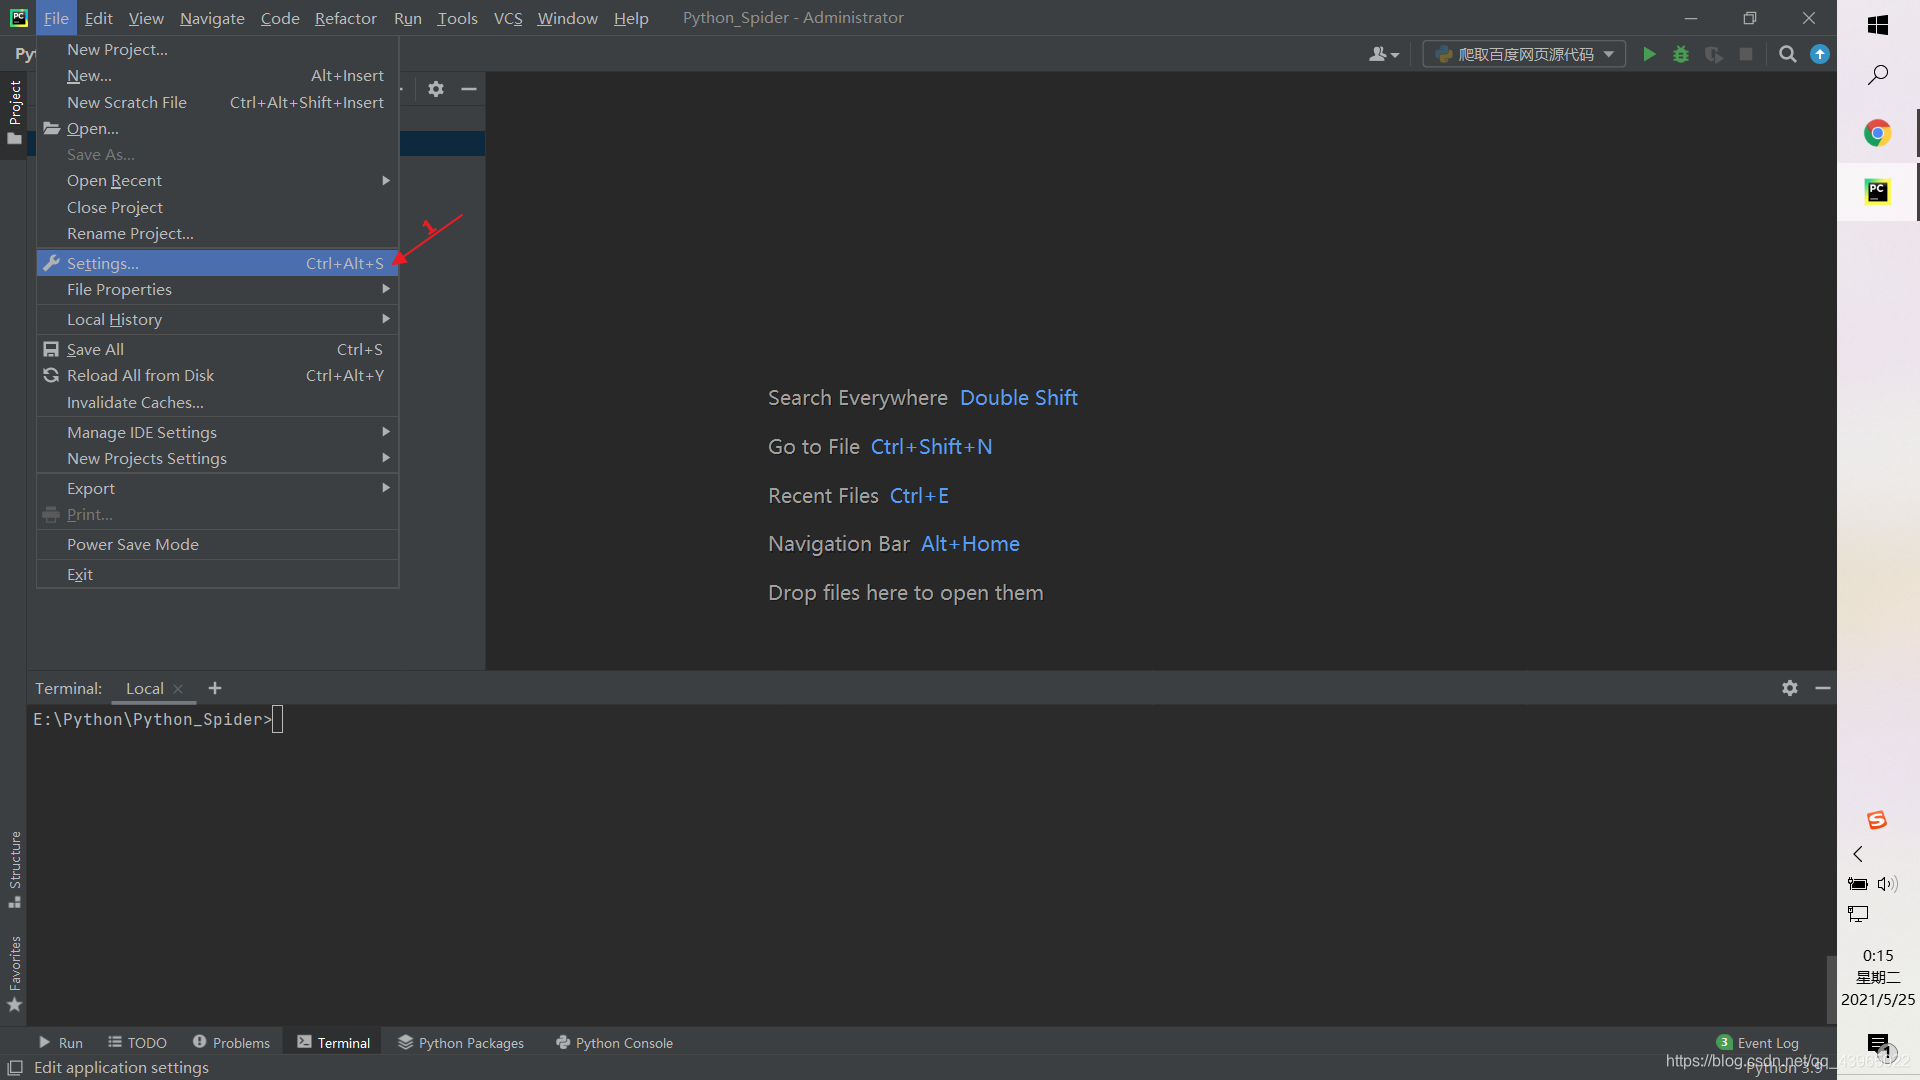This screenshot has width=1920, height=1080.
Task: Expand New Projects Settings submenu
Action: pyautogui.click(x=217, y=458)
